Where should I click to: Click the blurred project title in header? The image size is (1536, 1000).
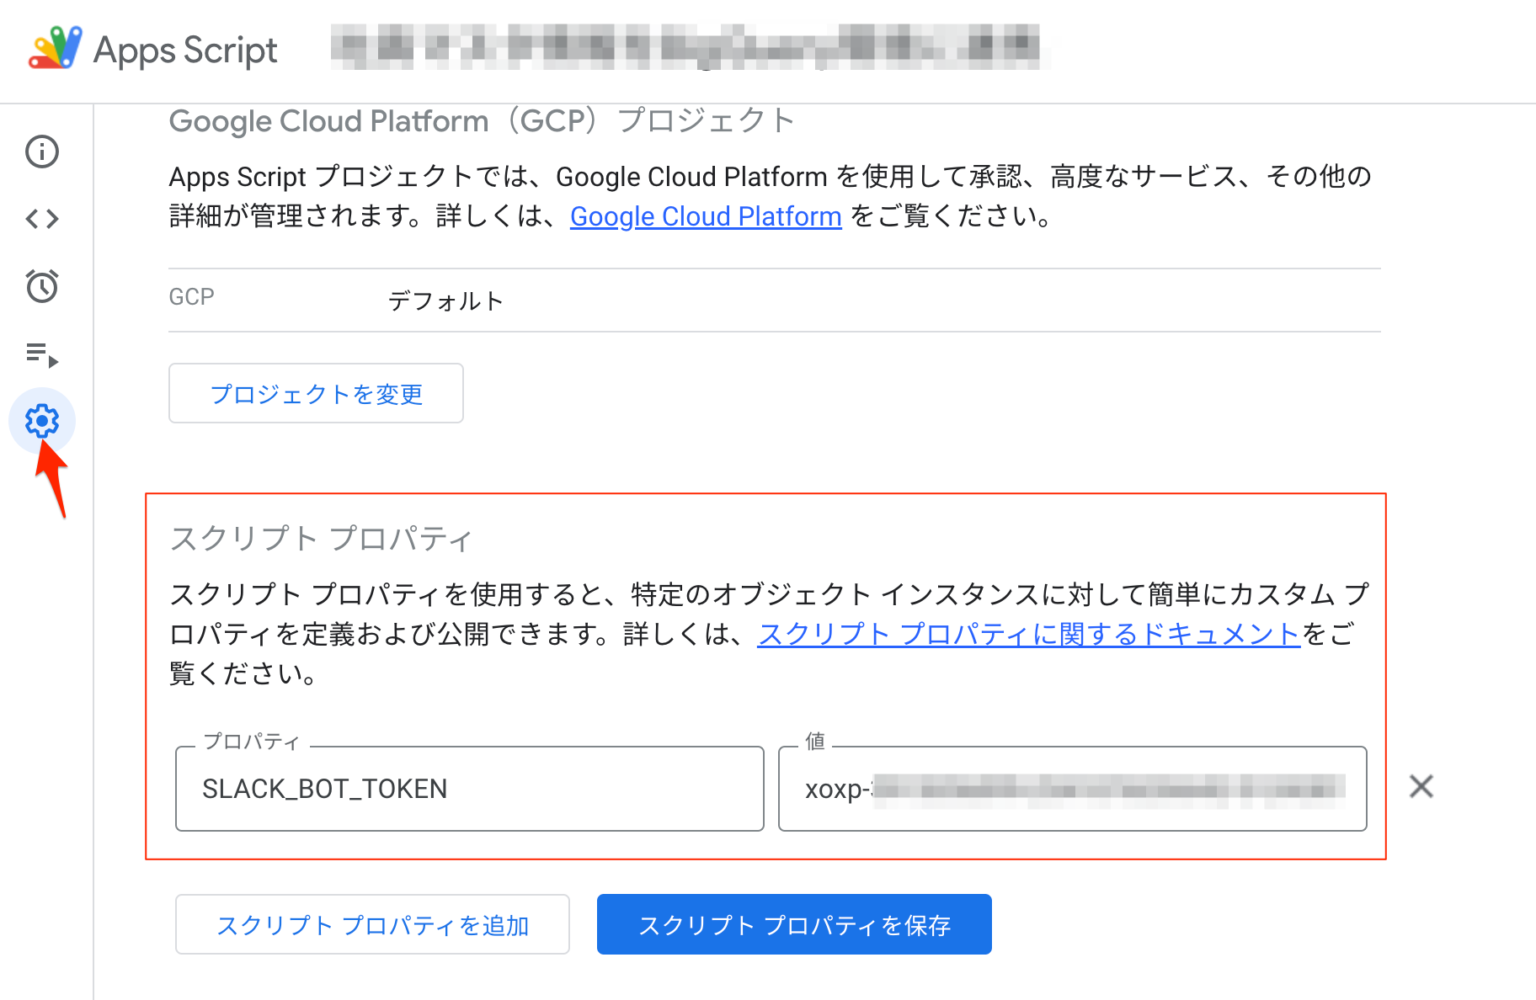685,46
